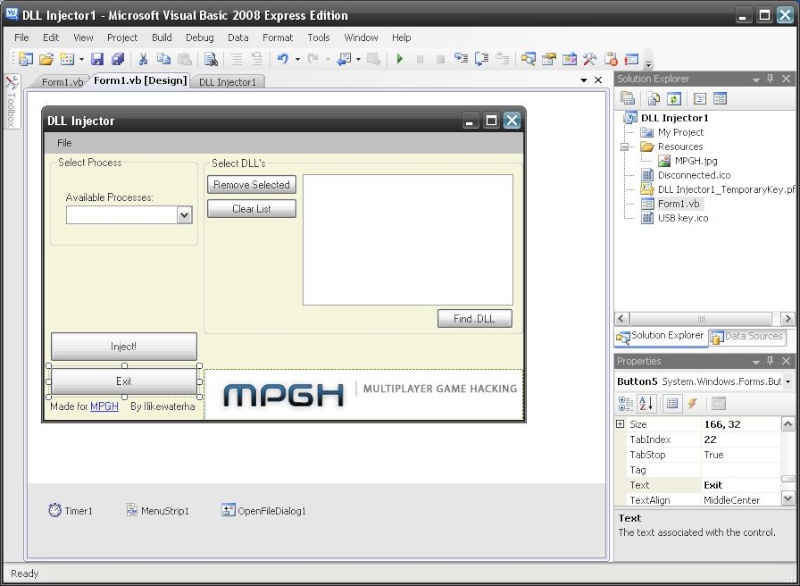Click the Inject! button on the form
The width and height of the screenshot is (800, 586).
pos(123,347)
